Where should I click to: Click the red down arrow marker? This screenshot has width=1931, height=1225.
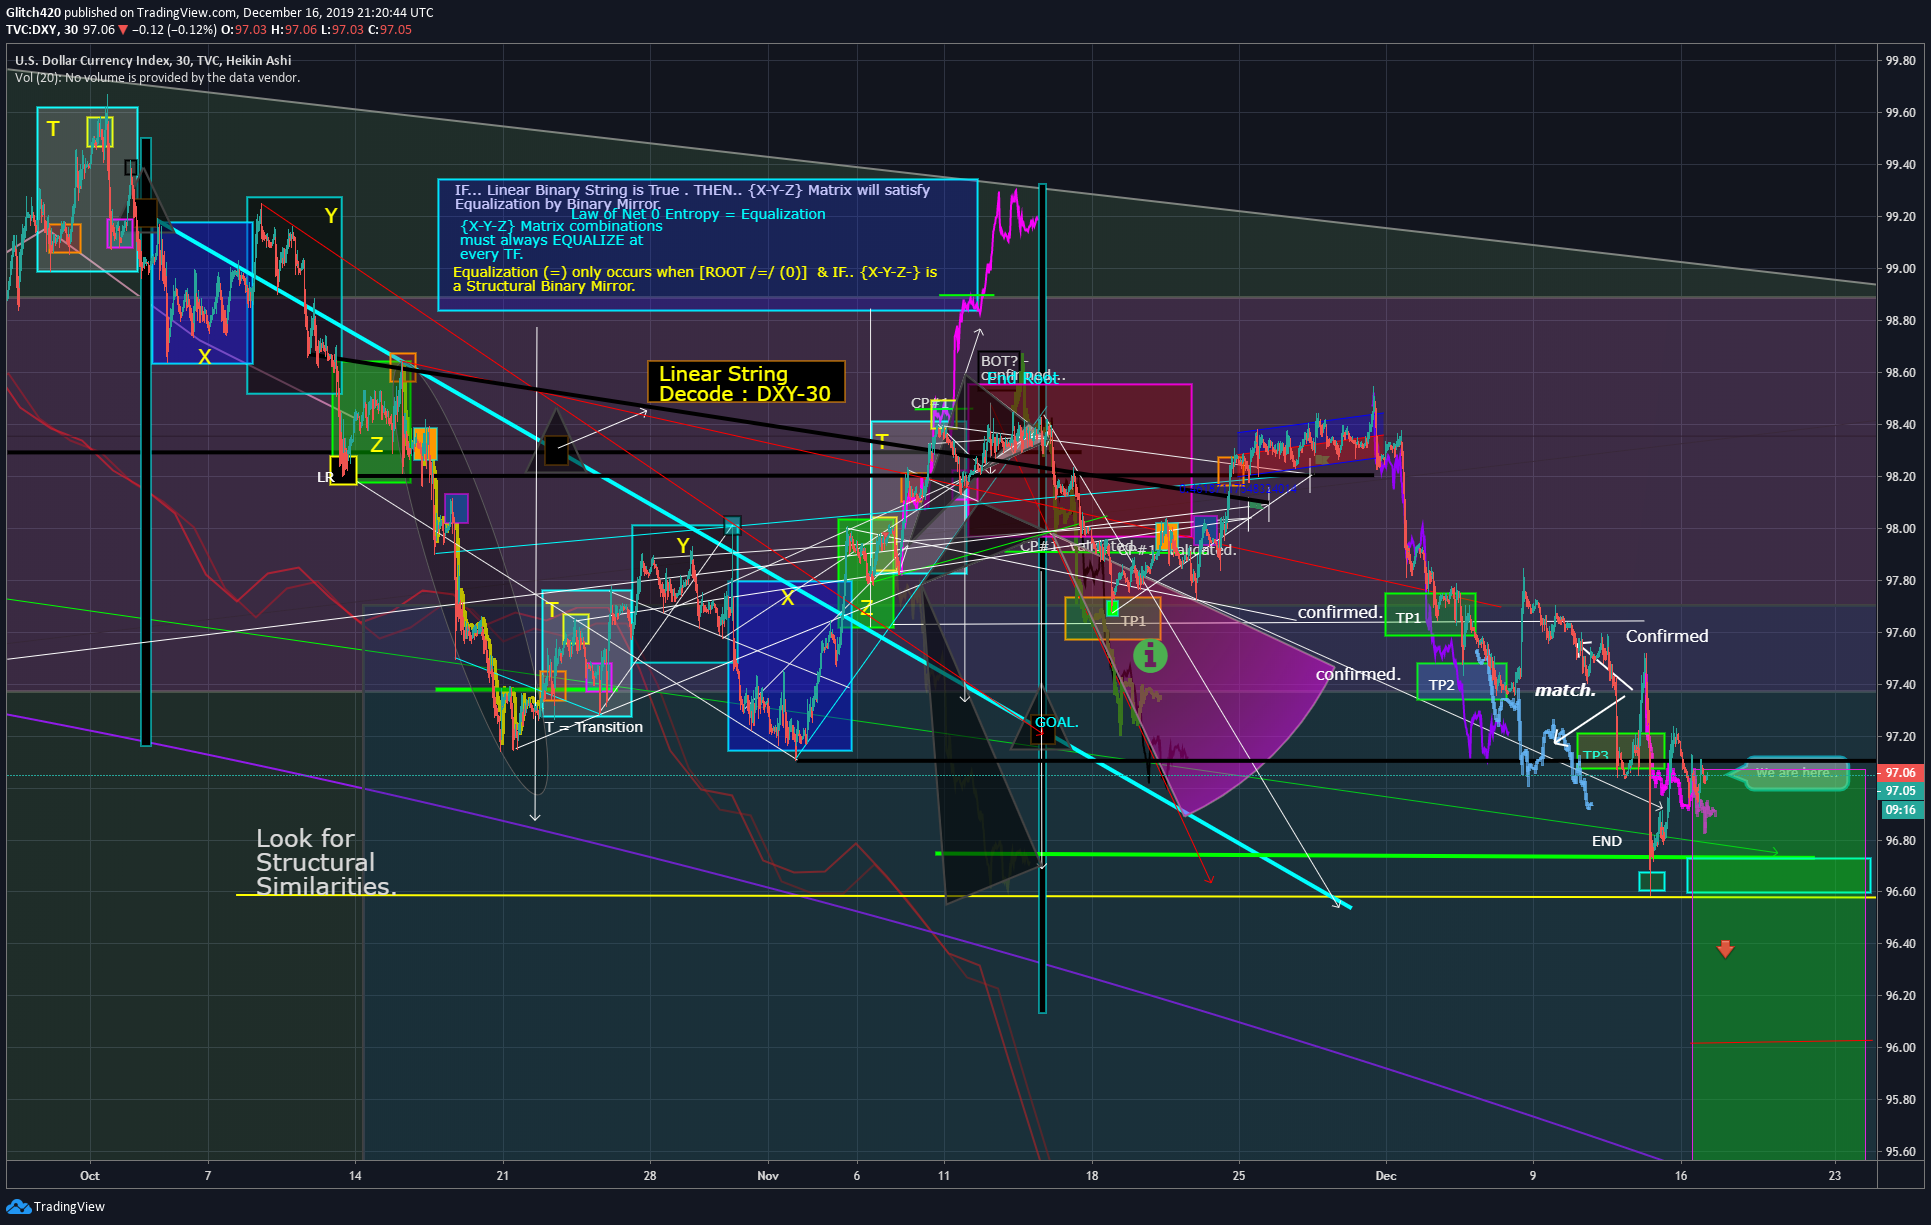tap(1725, 948)
